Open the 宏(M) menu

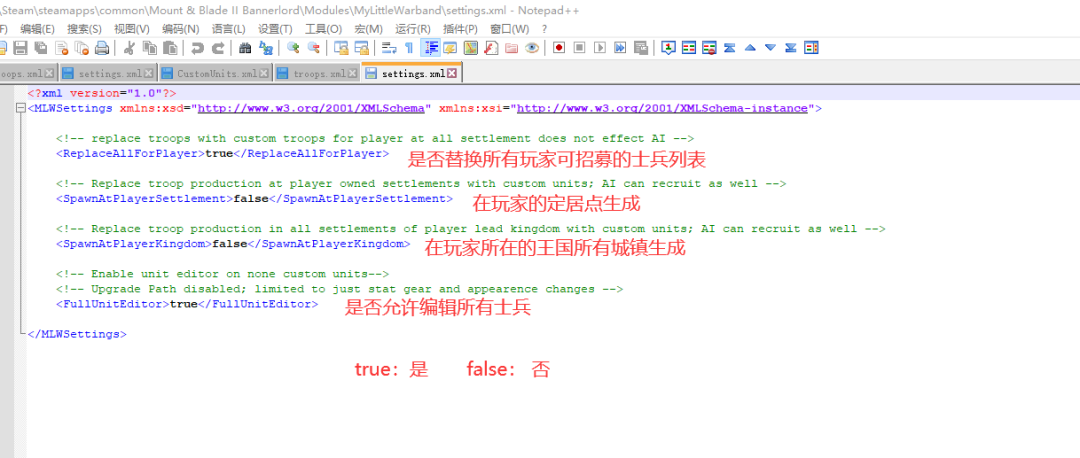[368, 29]
